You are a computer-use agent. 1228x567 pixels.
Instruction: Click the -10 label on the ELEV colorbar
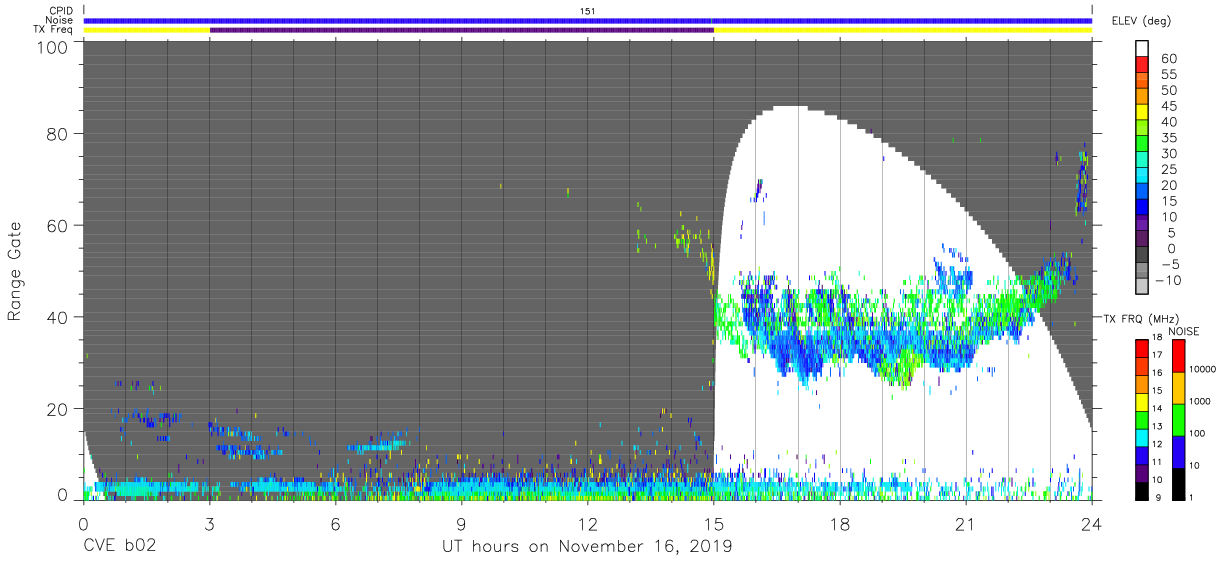(1167, 280)
